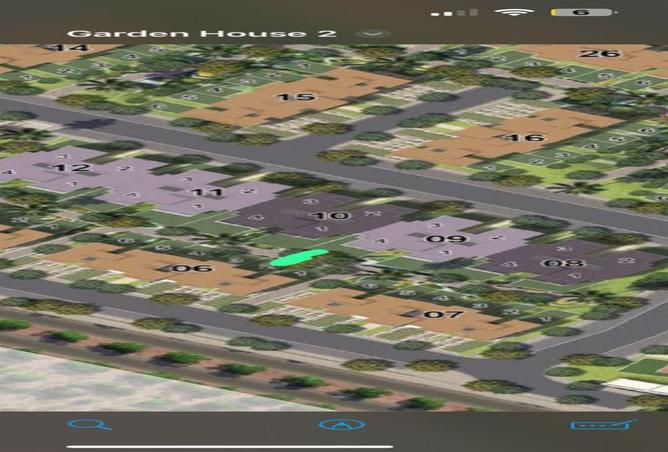This screenshot has width=668, height=452.
Task: Tap the cellular signal bars
Action: [x=454, y=12]
